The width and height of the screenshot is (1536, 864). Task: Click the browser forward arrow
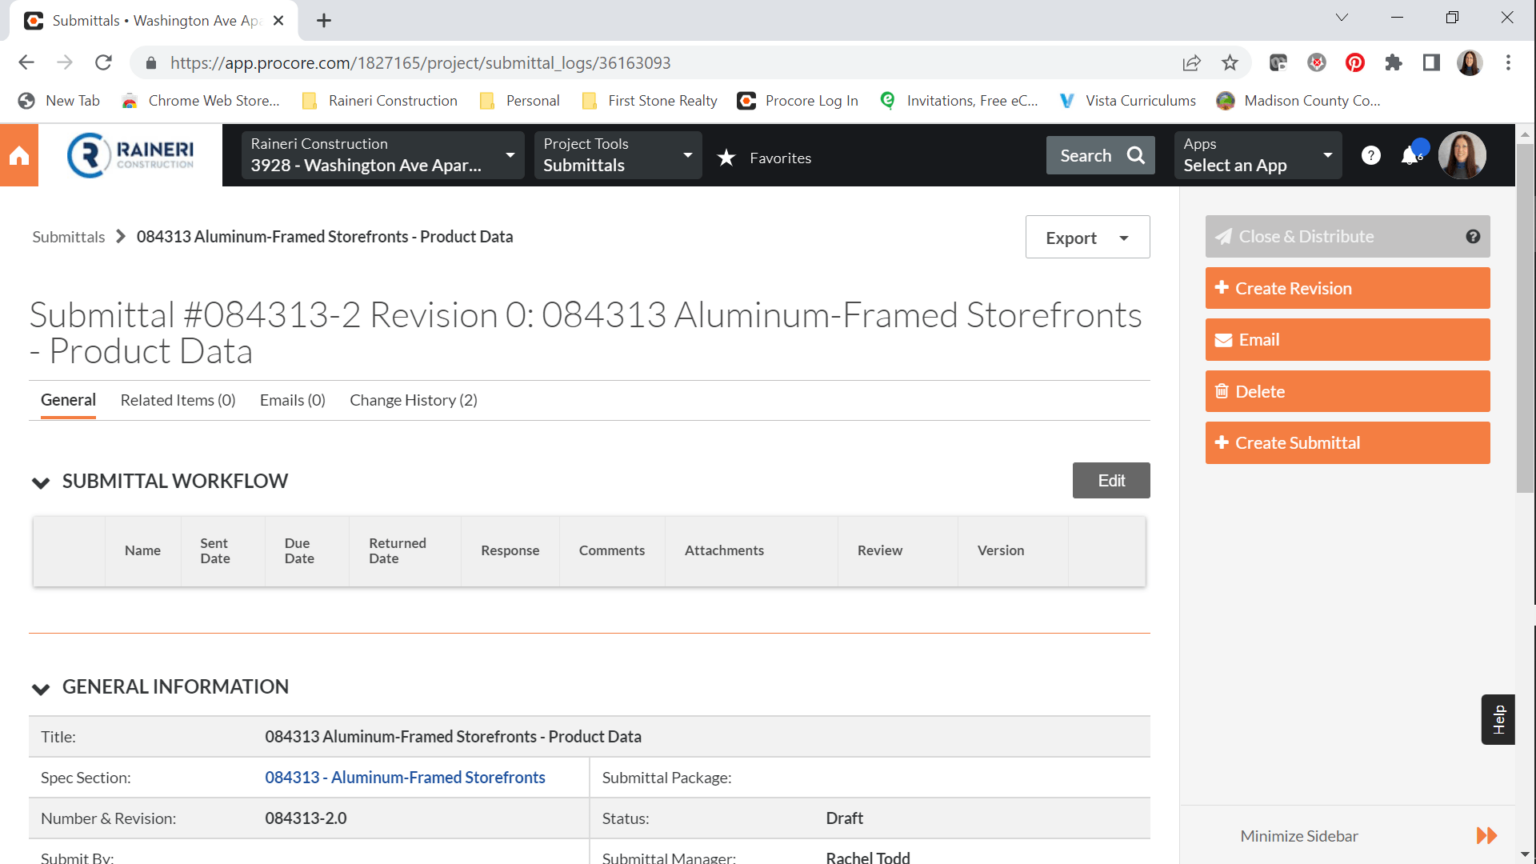(x=65, y=62)
